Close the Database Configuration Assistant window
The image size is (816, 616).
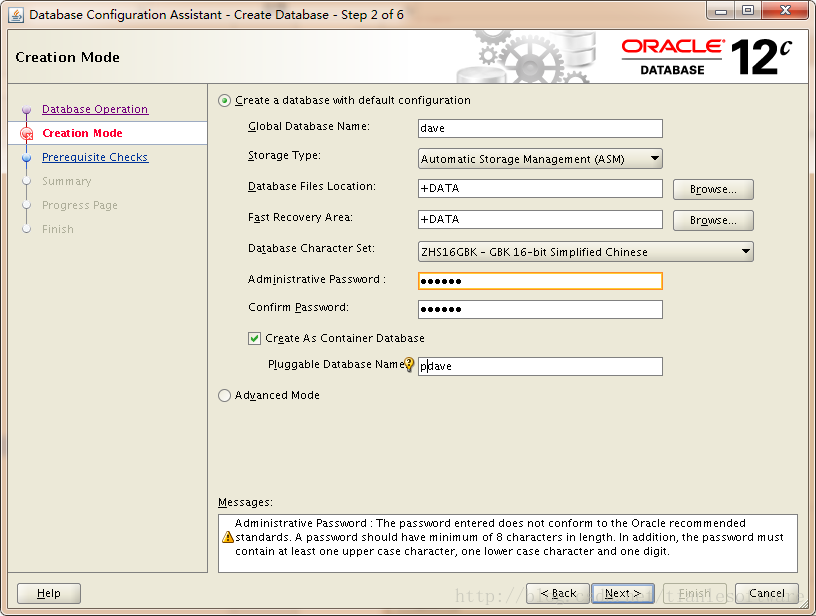coord(786,11)
